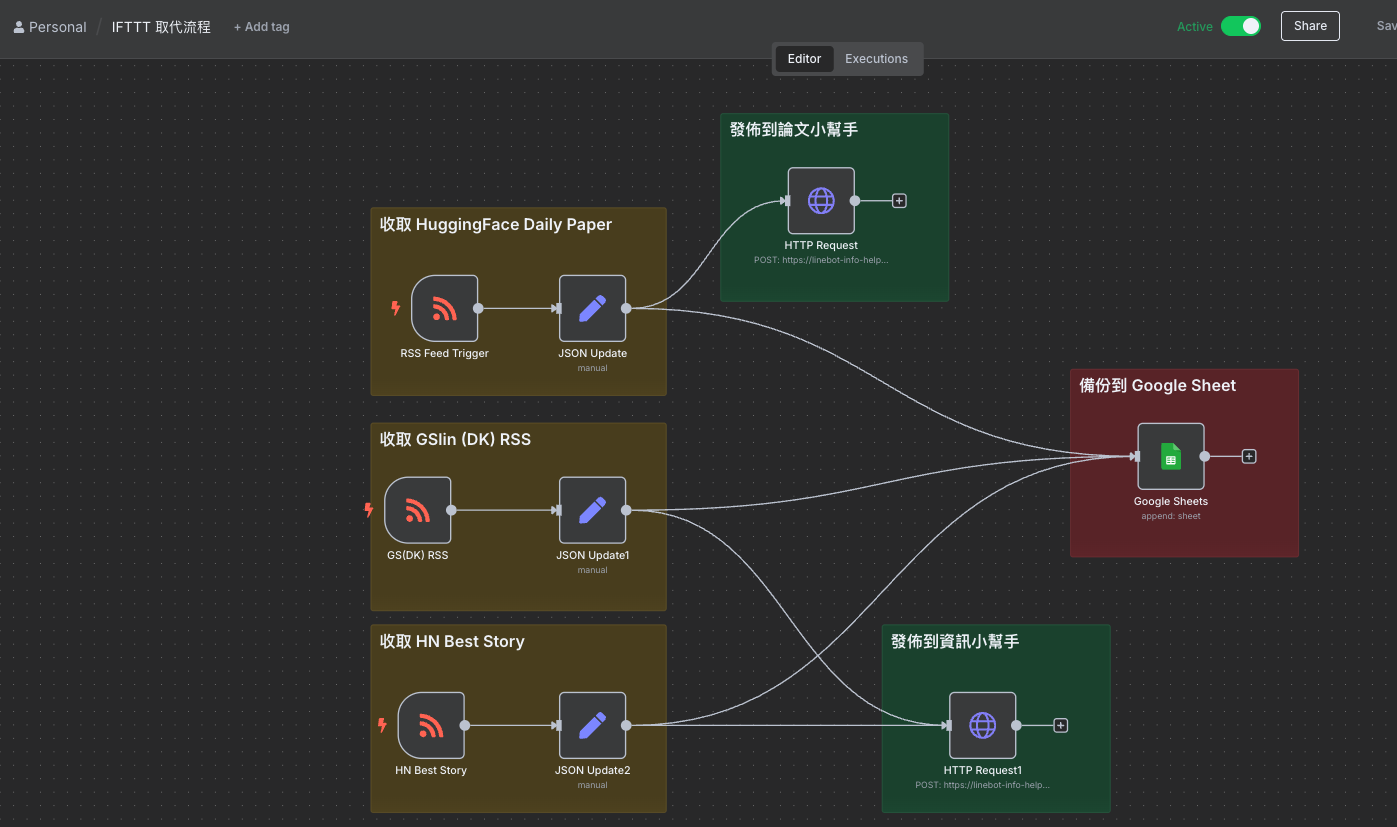The width and height of the screenshot is (1397, 827).
Task: Switch to the Editor tab
Action: [804, 59]
